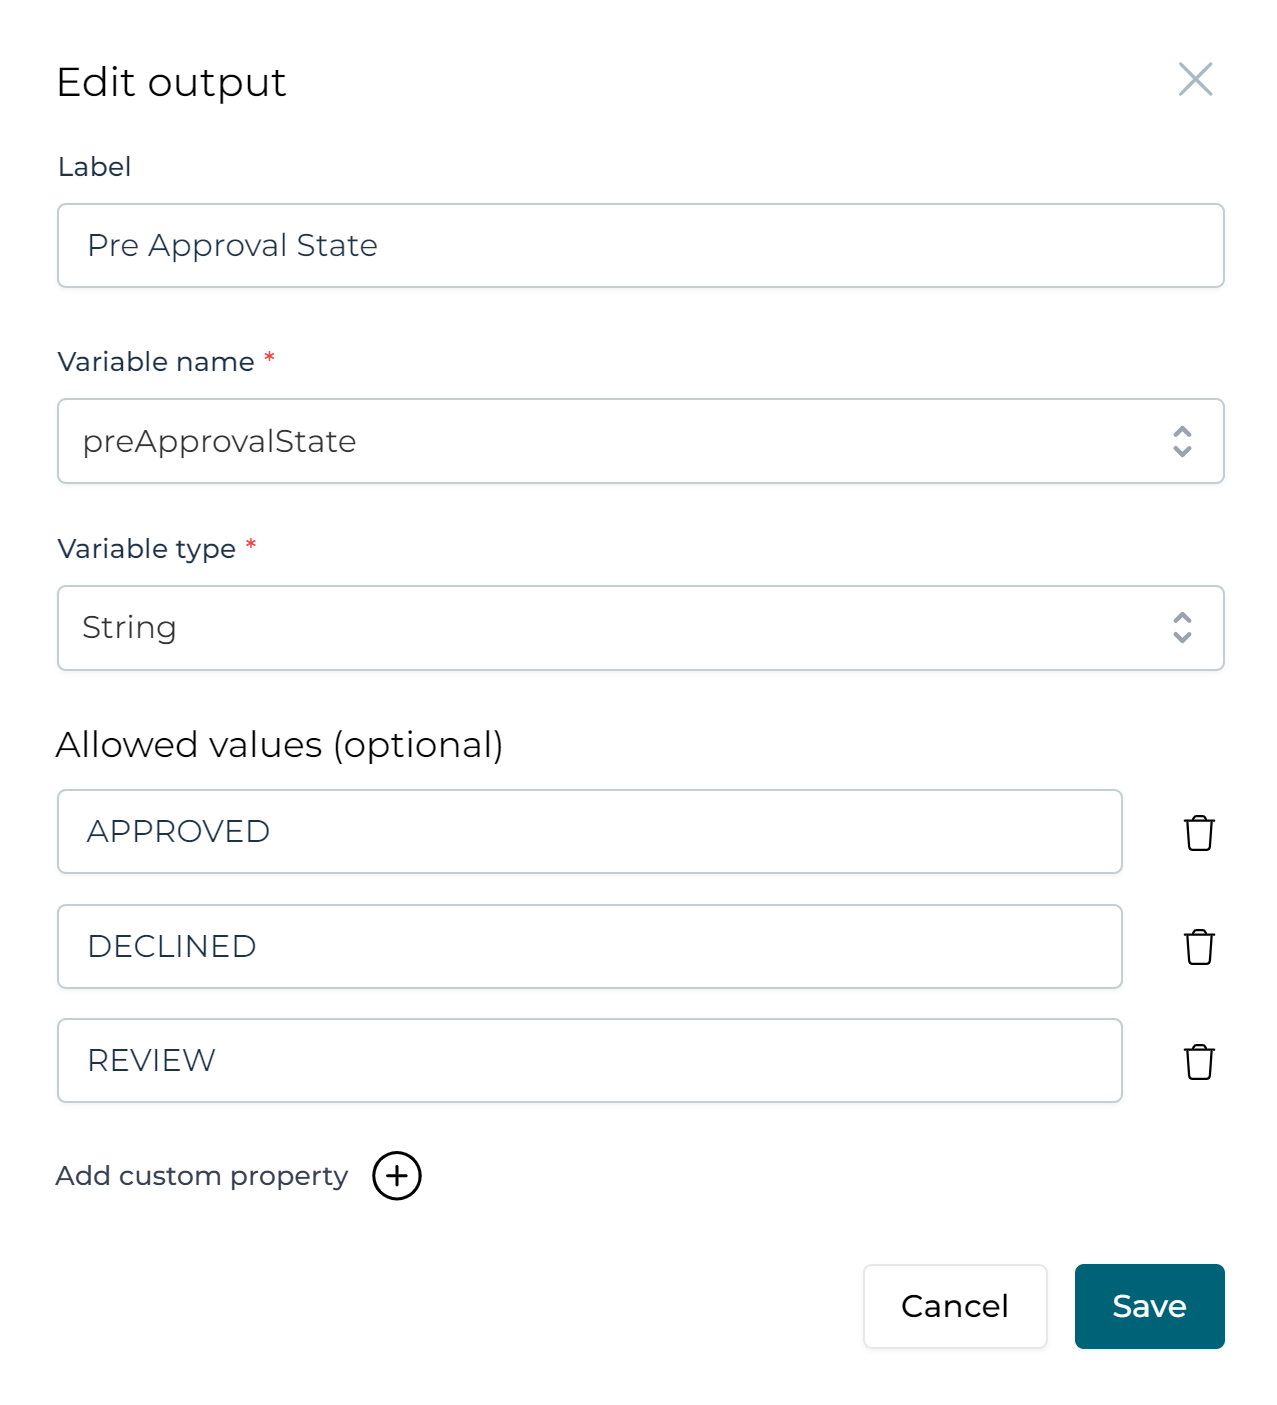Select the Pre Approval State label field
Image resolution: width=1277 pixels, height=1405 pixels.
[640, 245]
